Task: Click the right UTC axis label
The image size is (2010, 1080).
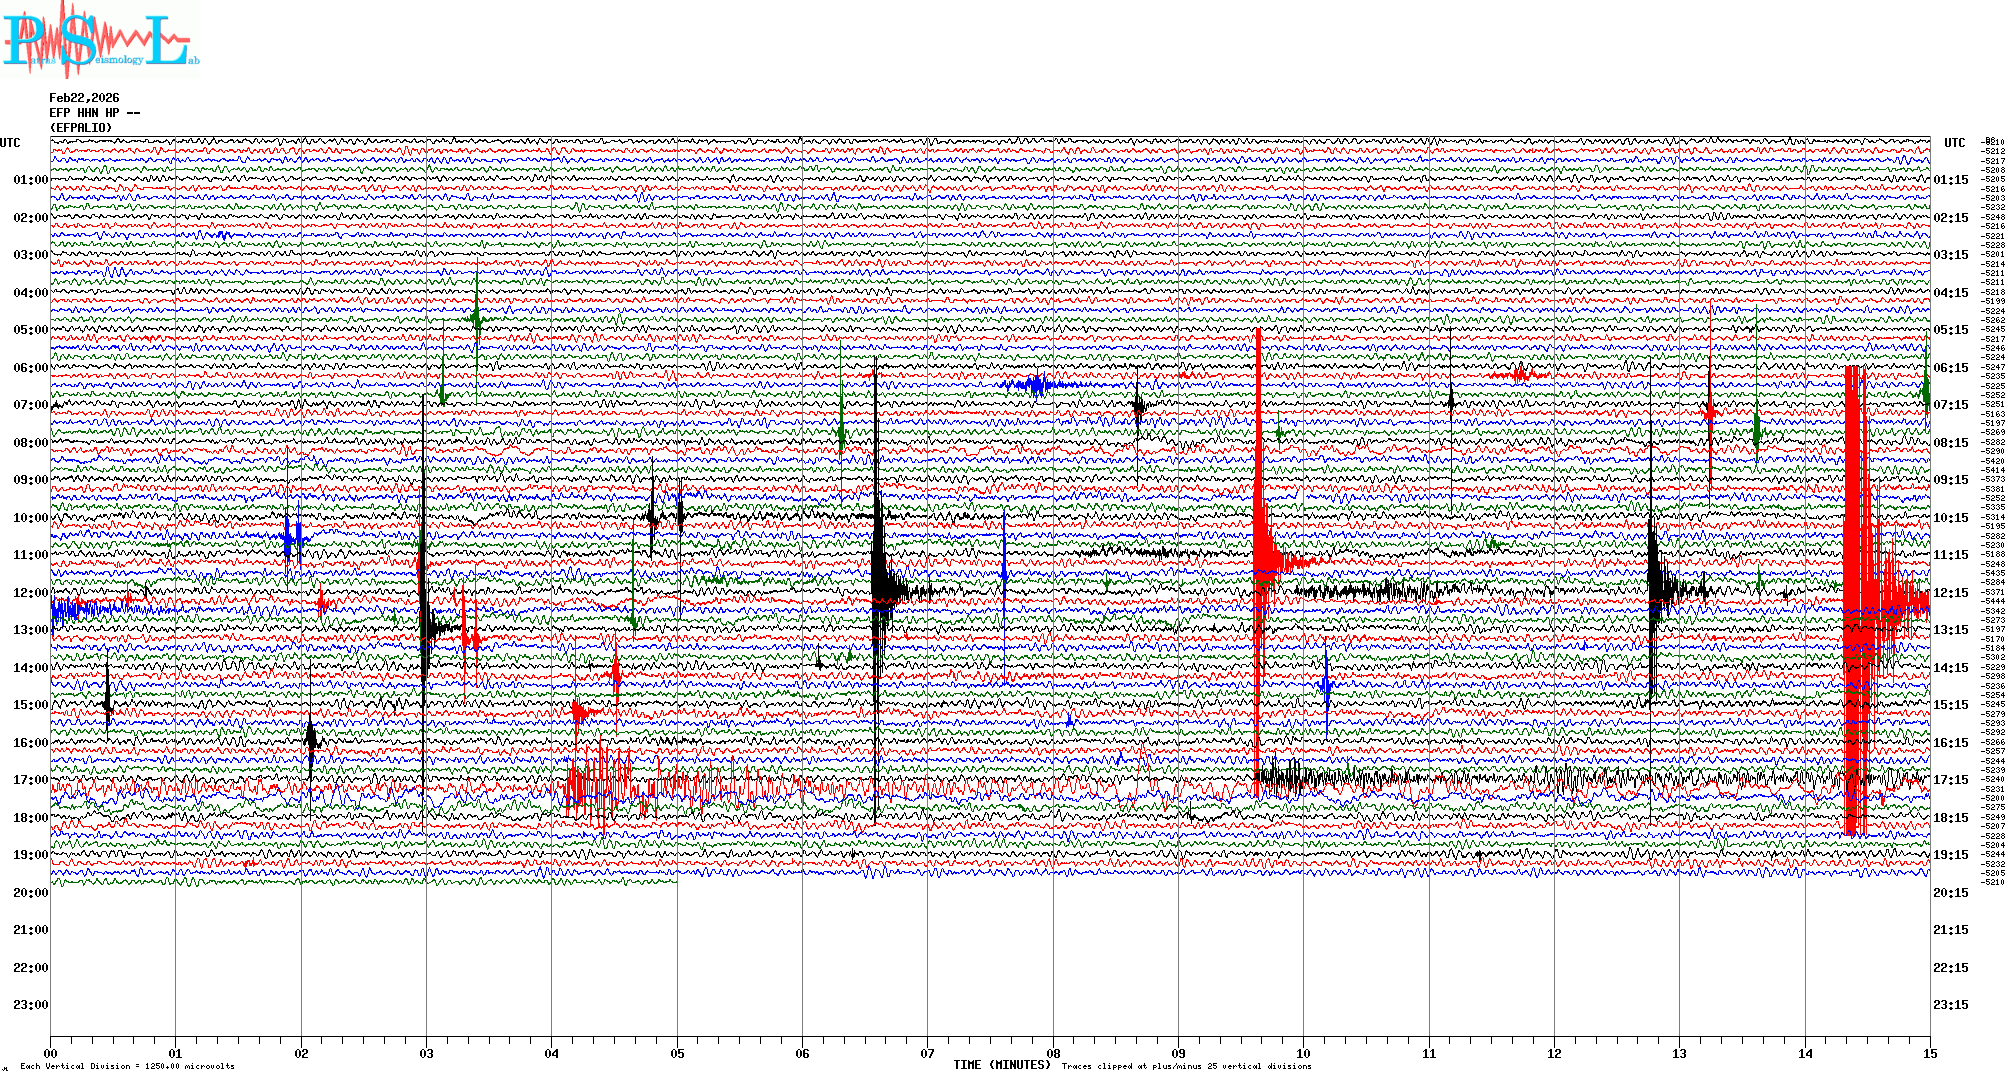Action: pos(1954,143)
